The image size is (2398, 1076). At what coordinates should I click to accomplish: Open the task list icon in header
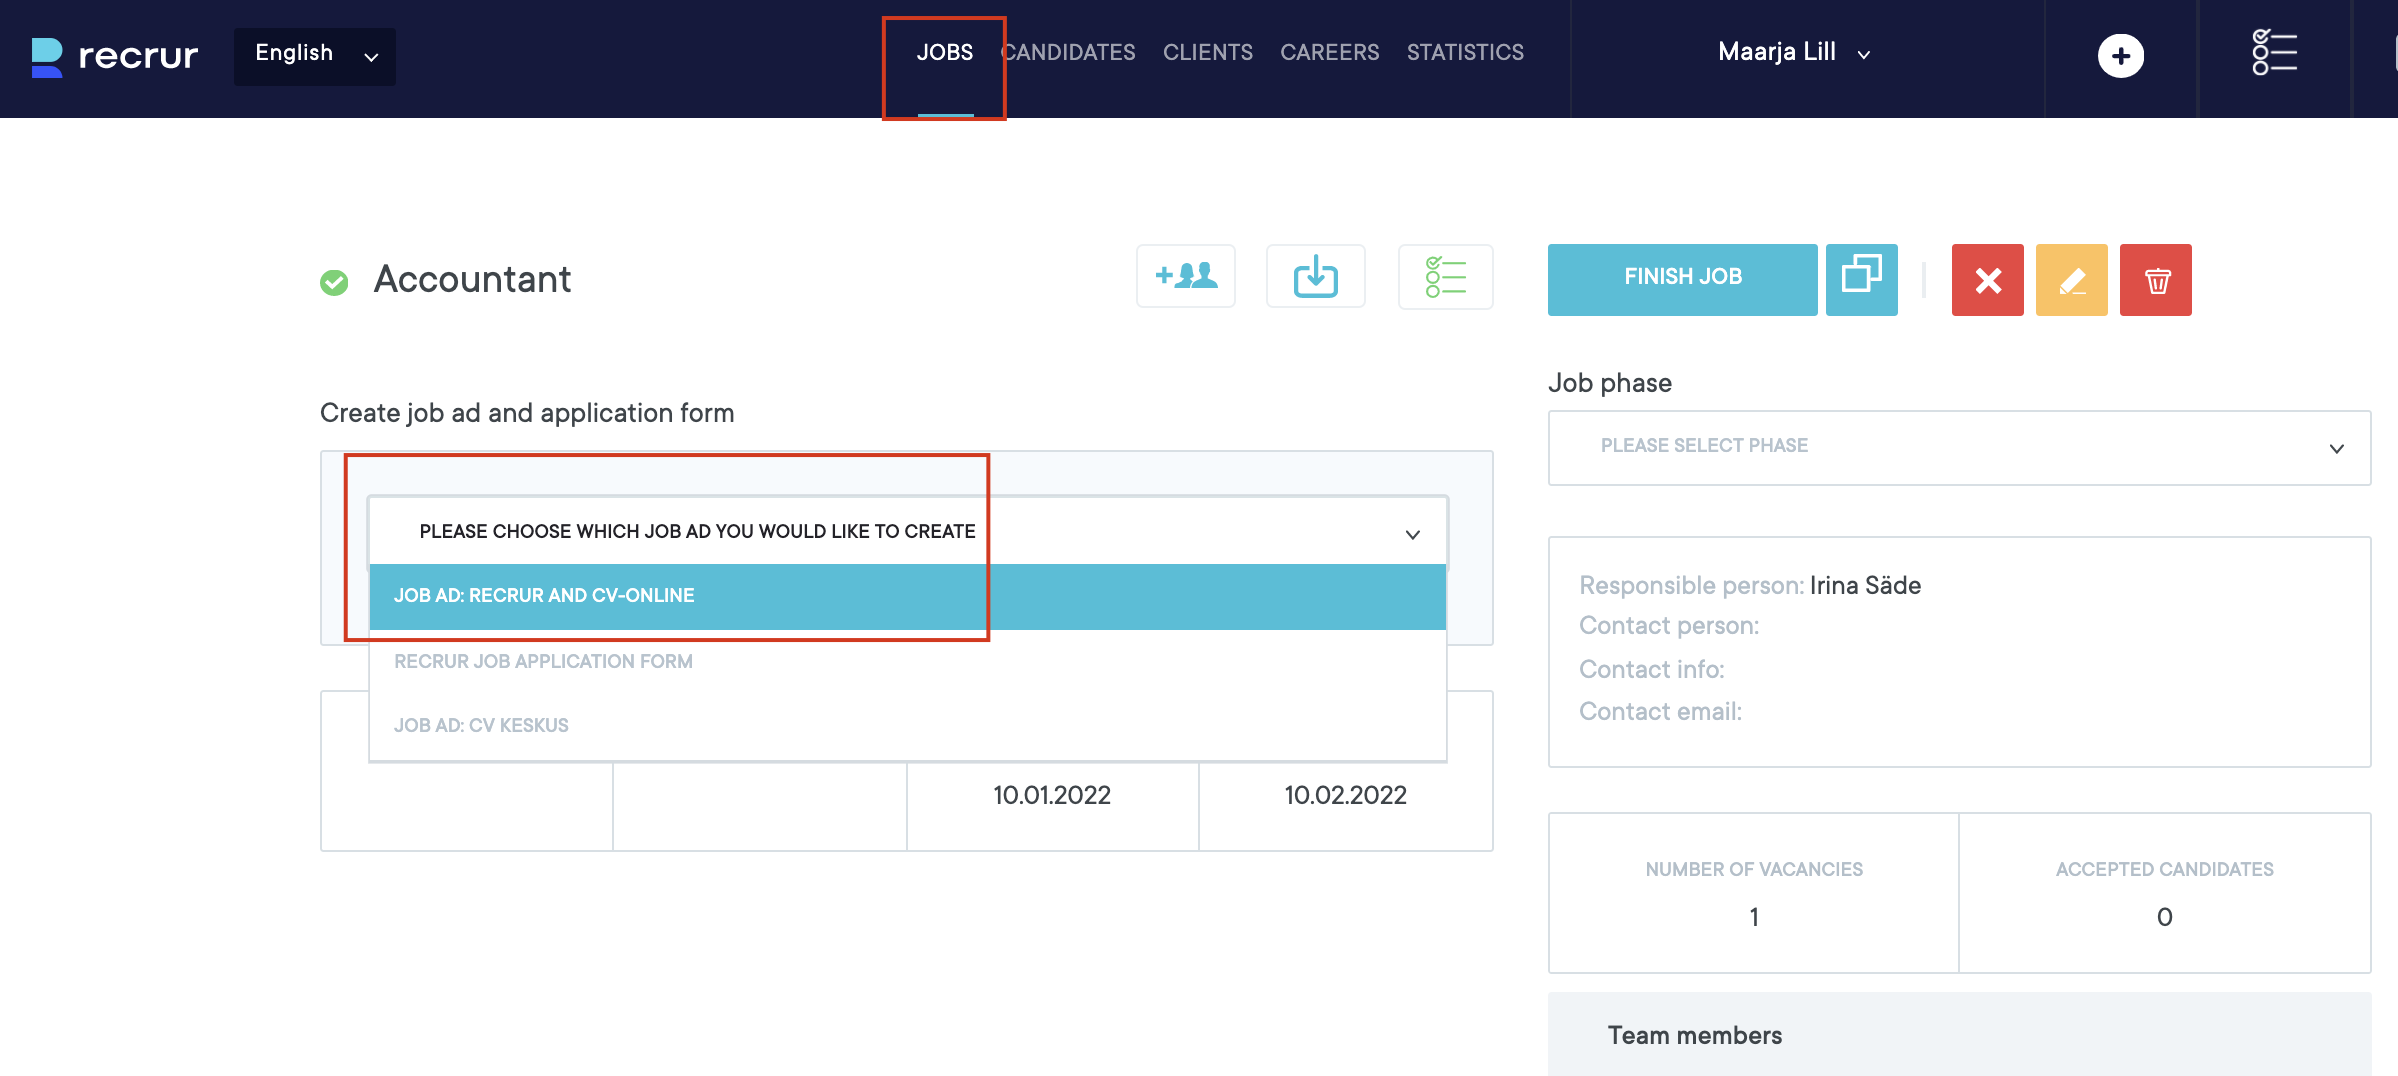point(2274,53)
